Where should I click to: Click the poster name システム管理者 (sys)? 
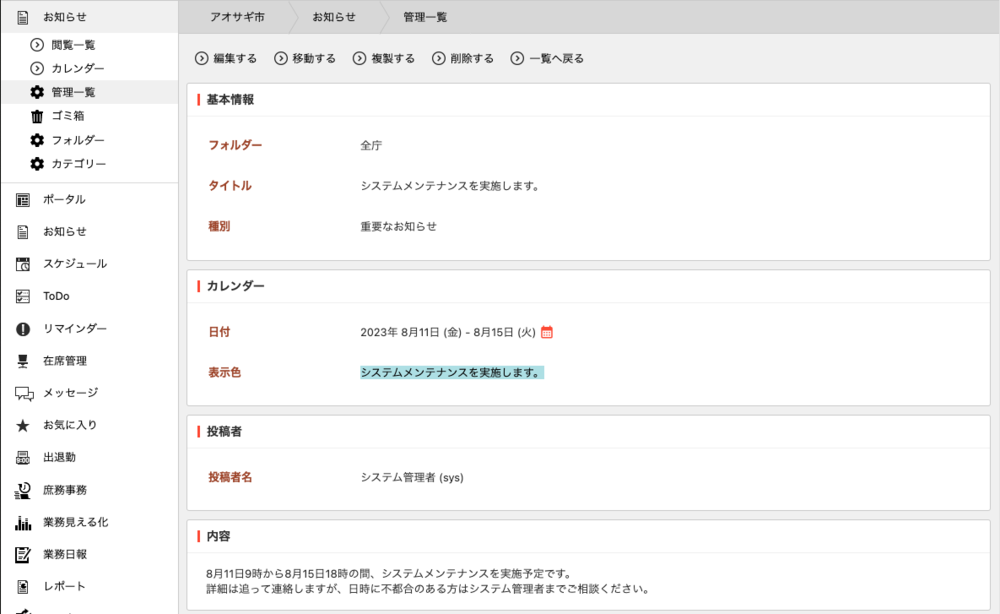[x=412, y=478]
